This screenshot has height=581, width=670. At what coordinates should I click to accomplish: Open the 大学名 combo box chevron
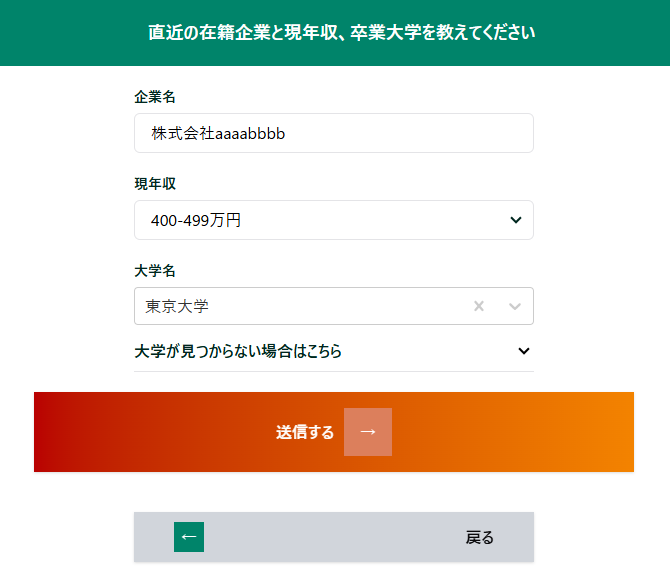click(515, 306)
